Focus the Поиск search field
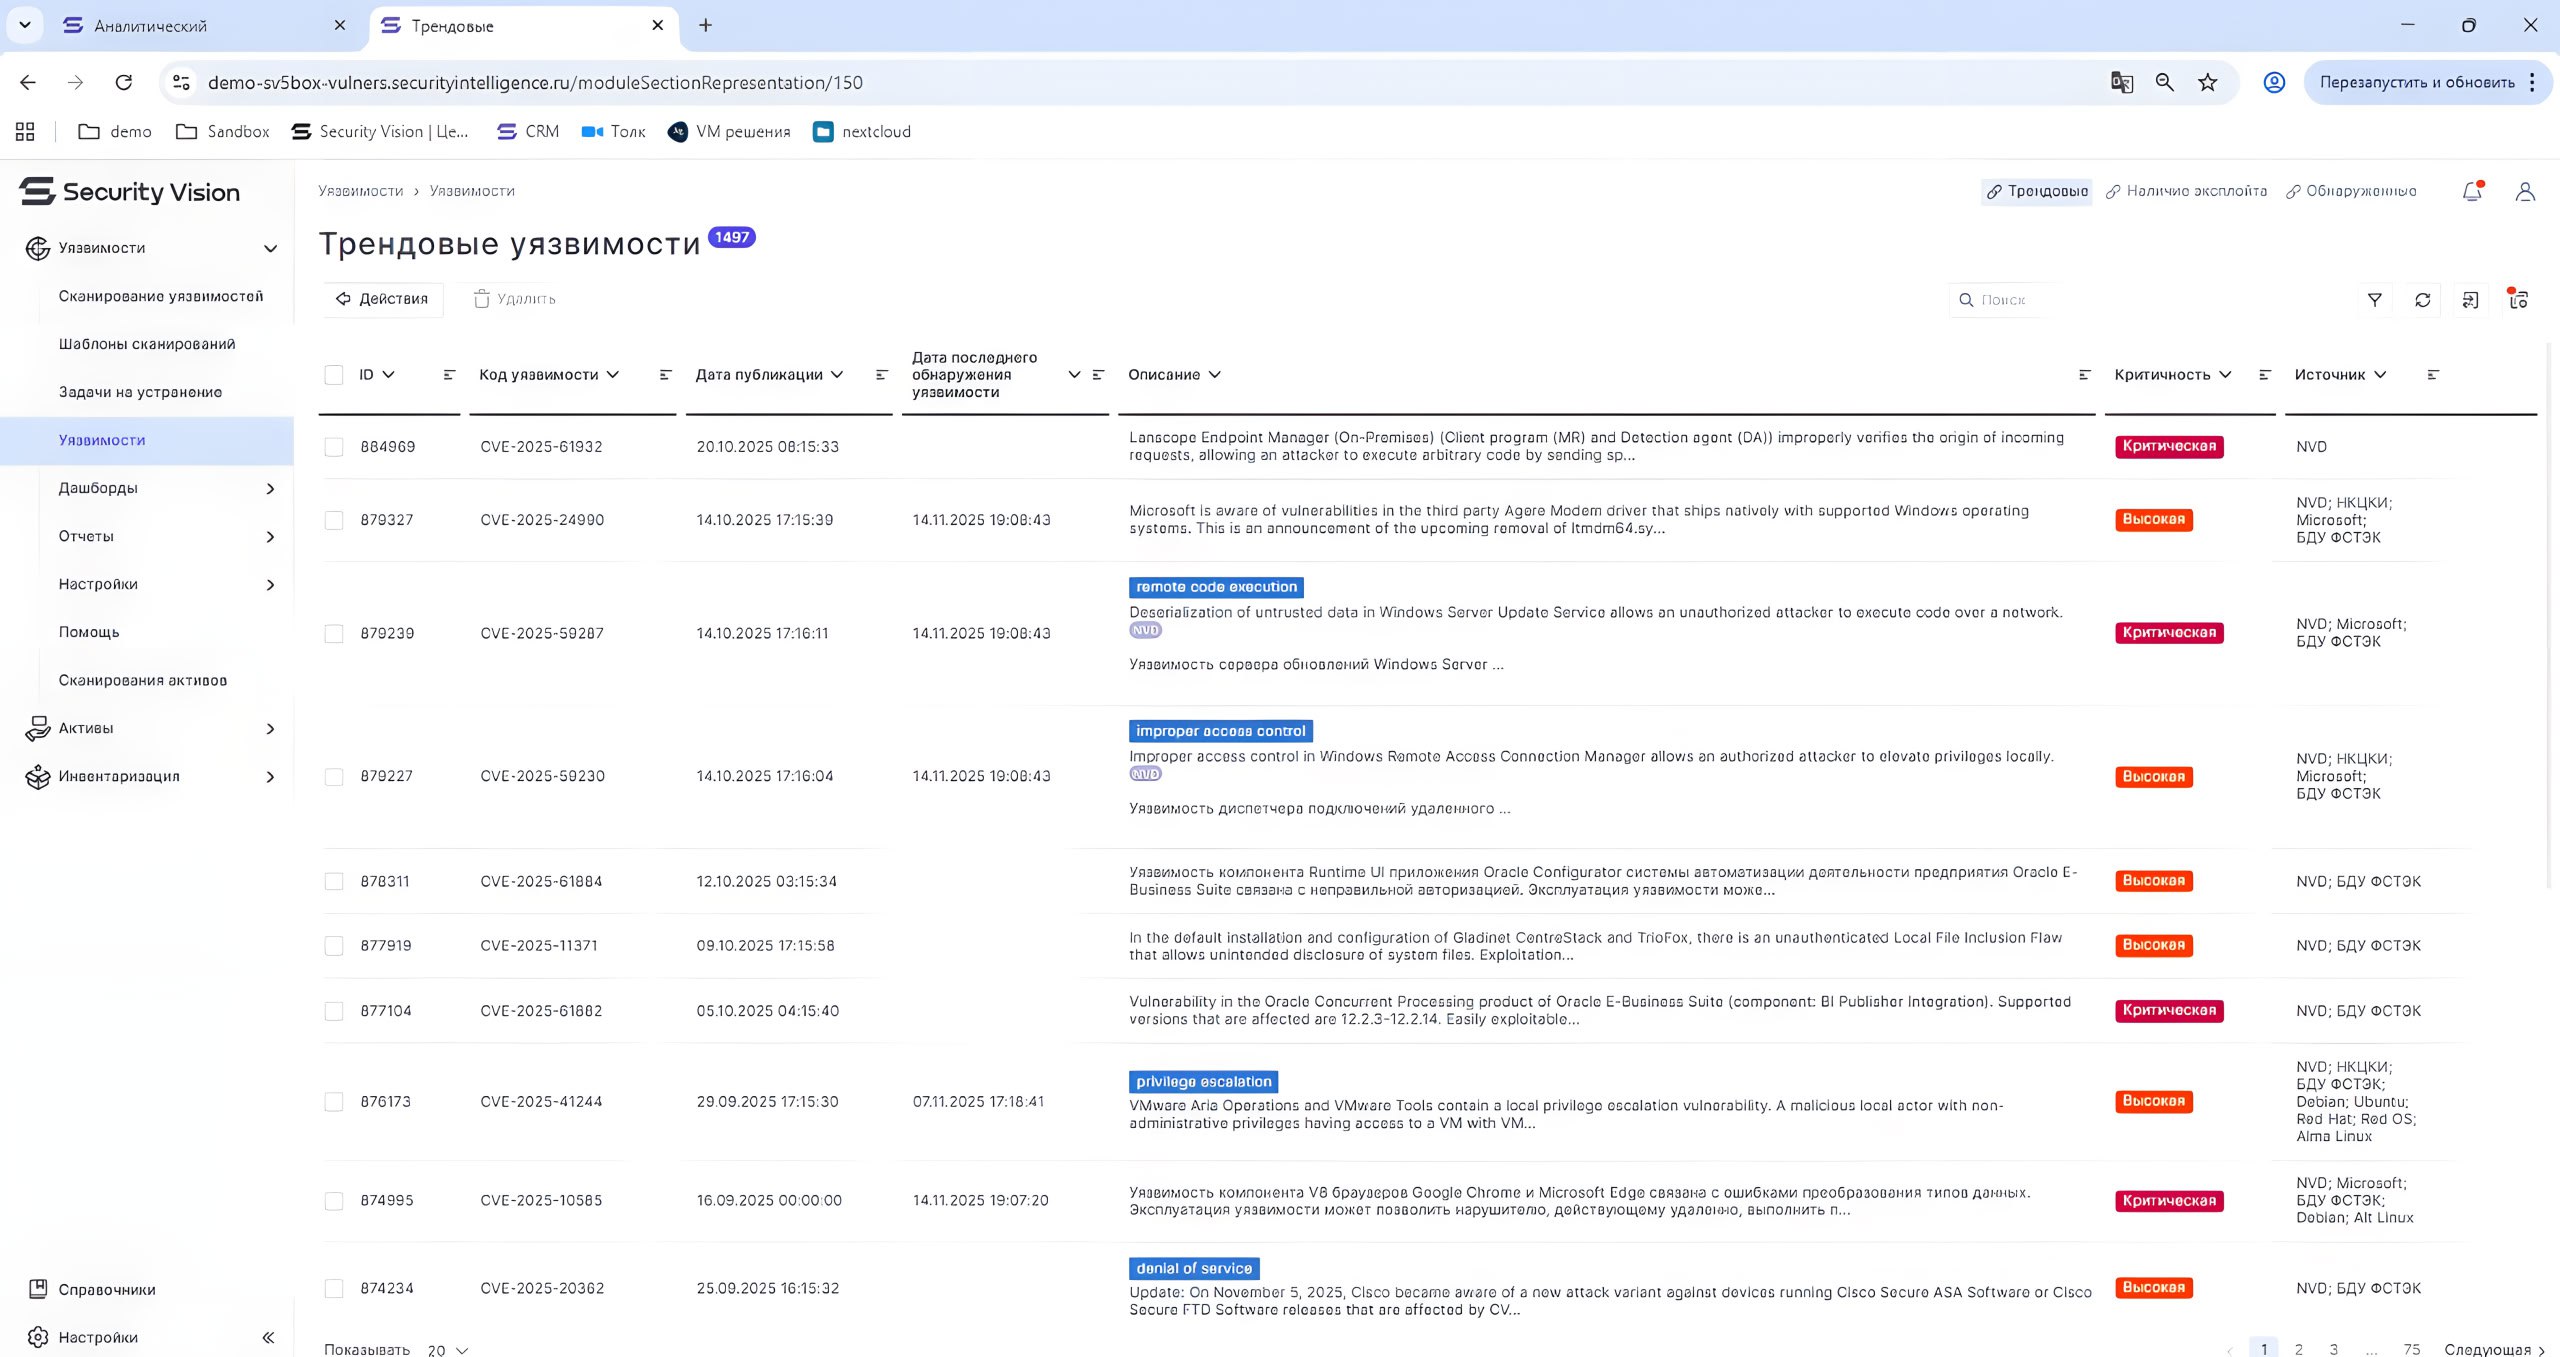Screen dimensions: 2560x1357 [x=2010, y=300]
